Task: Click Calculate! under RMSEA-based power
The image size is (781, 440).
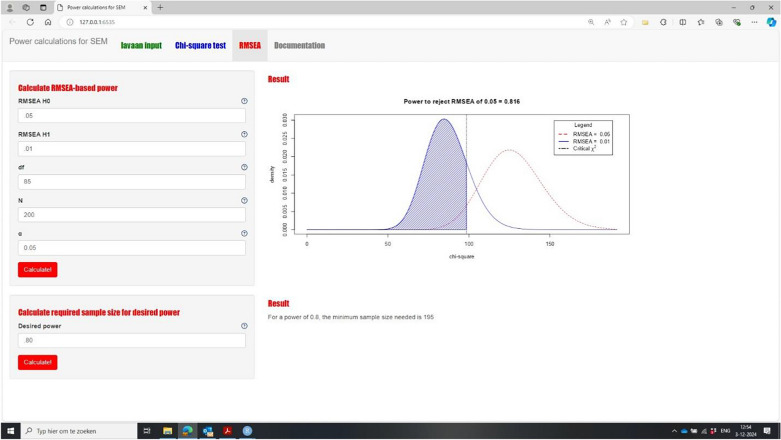Action: pos(37,270)
